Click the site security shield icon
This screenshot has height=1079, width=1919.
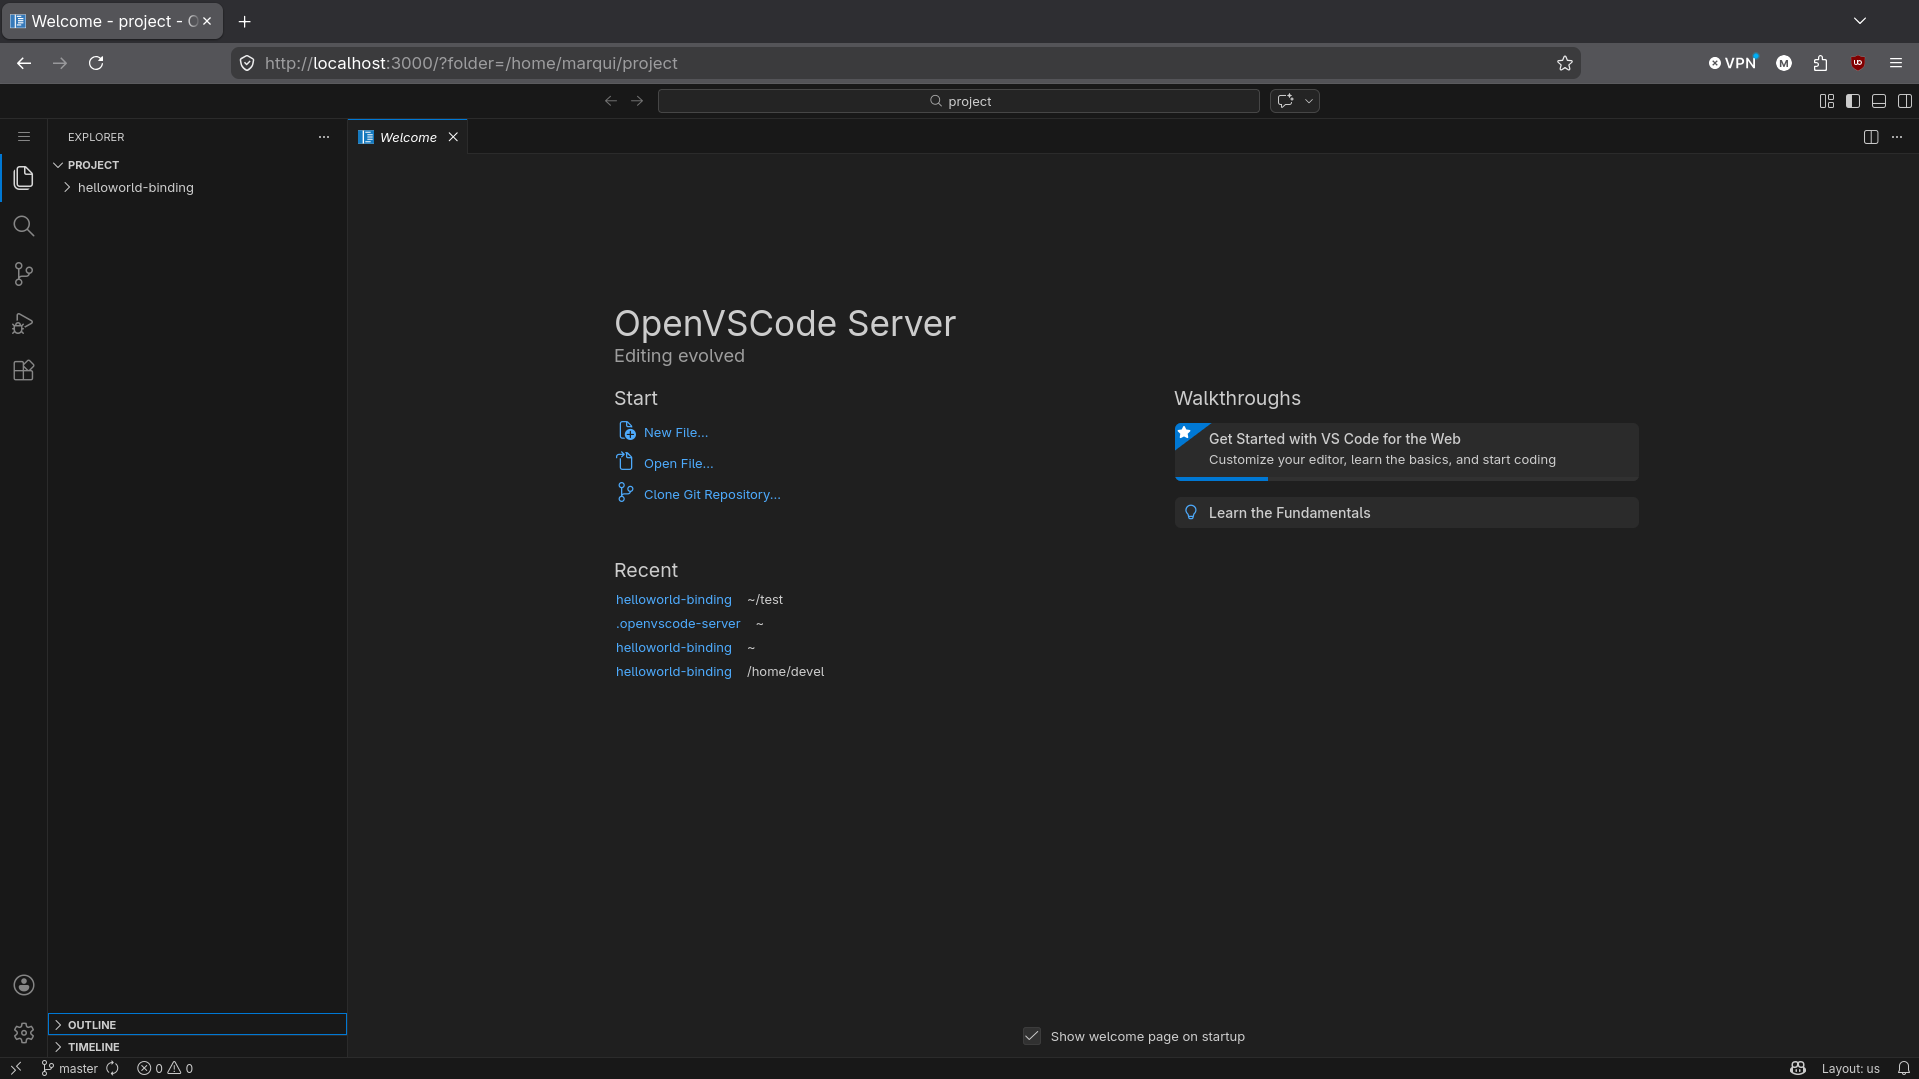click(247, 63)
